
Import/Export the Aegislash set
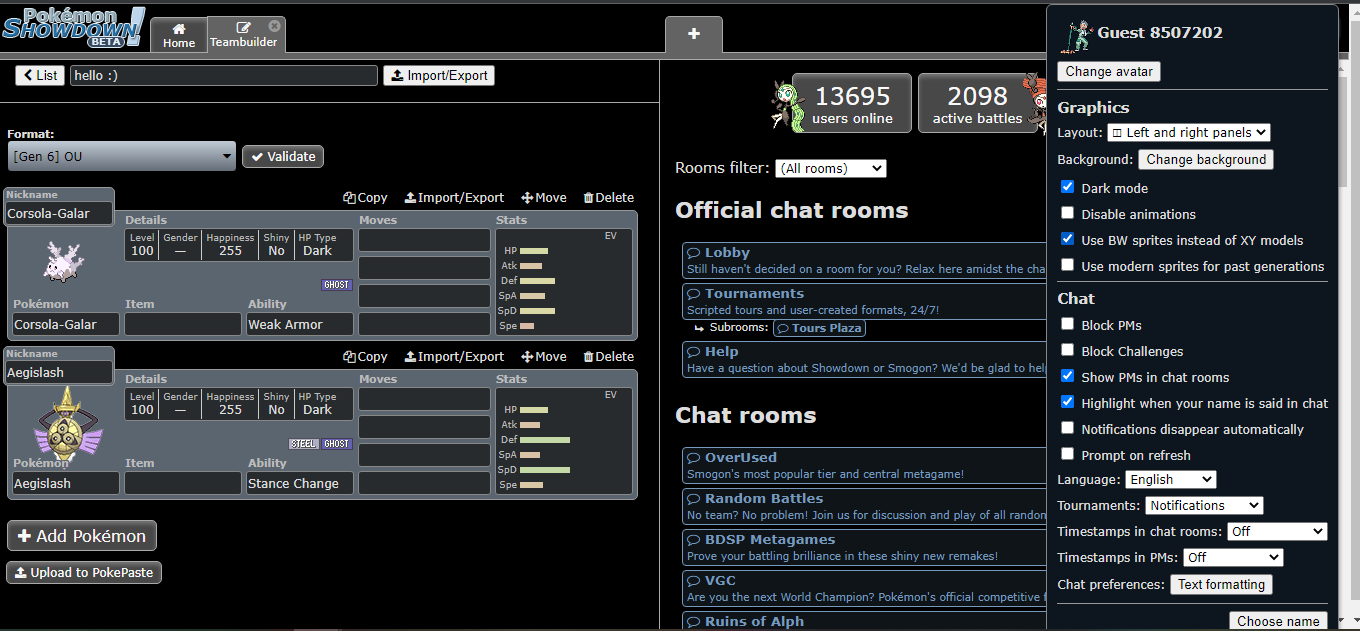coord(454,357)
